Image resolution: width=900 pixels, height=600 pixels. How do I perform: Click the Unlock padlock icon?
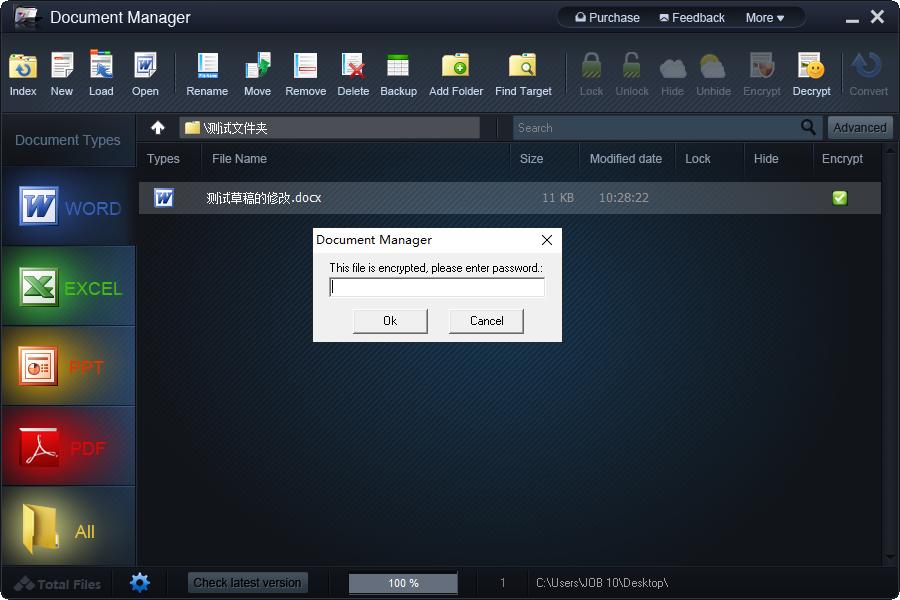(x=631, y=65)
